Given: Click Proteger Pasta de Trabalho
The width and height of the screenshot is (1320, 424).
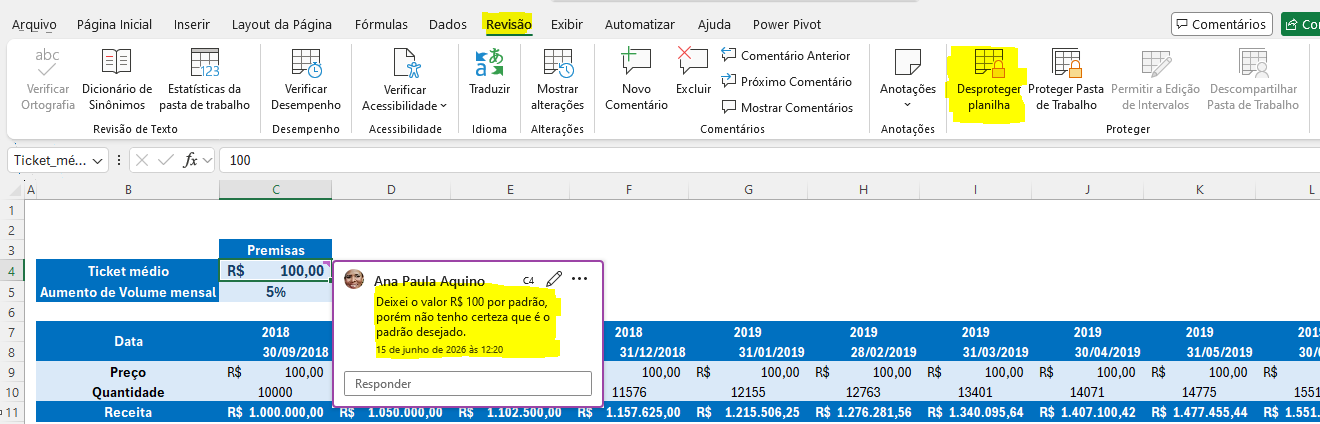Looking at the screenshot, I should tap(1066, 79).
